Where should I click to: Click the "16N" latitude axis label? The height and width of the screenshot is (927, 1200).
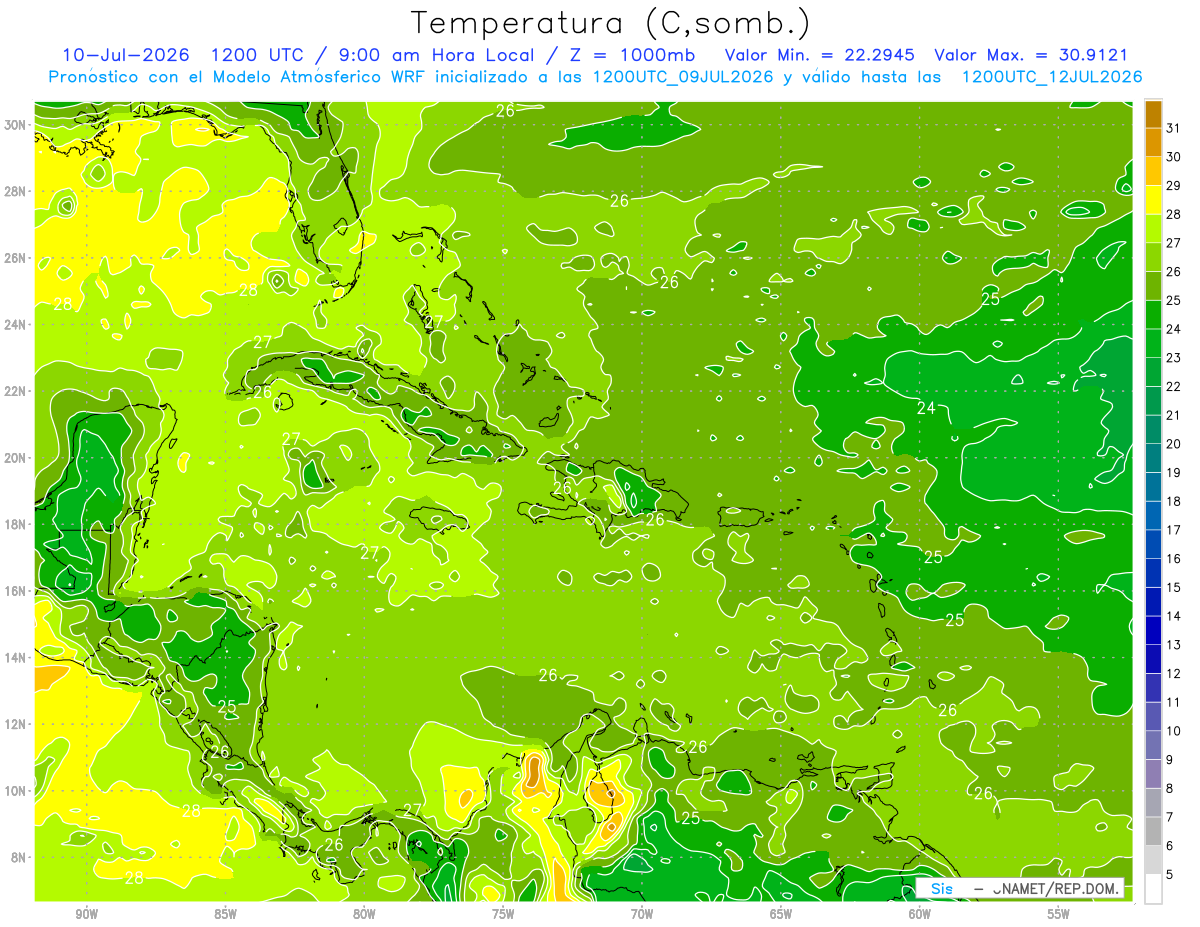point(16,591)
